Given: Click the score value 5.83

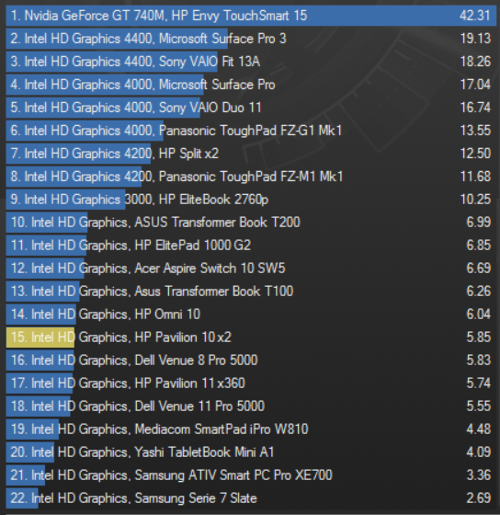Looking at the screenshot, I should click(479, 360).
